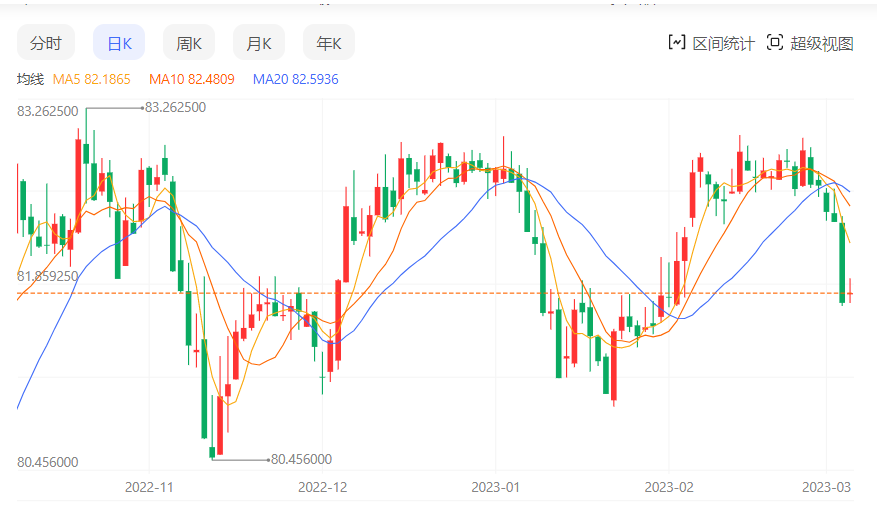Open 超级视图 via its text label

coord(822,43)
